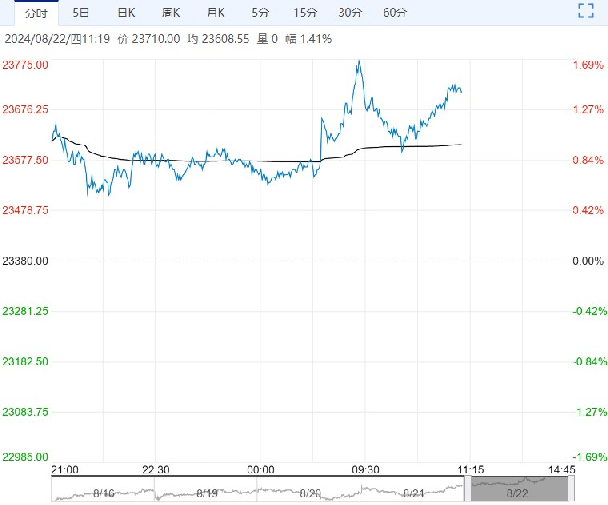Pick the 8/20 section of navigator
This screenshot has width=608, height=505.
click(311, 490)
